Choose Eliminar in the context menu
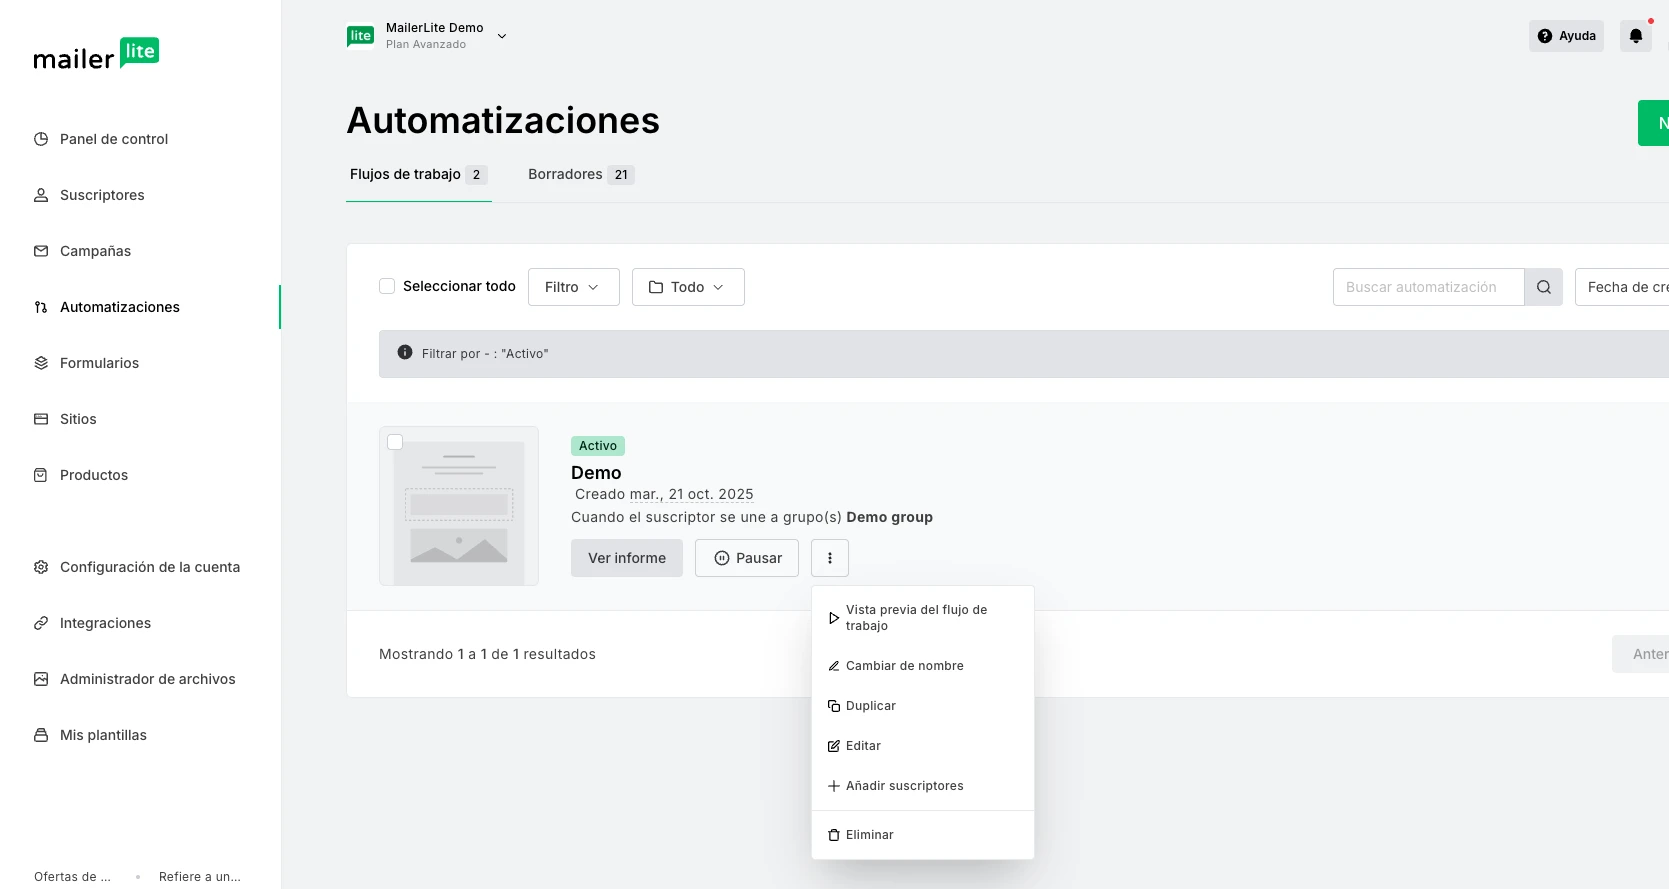The width and height of the screenshot is (1669, 889). coord(869,835)
